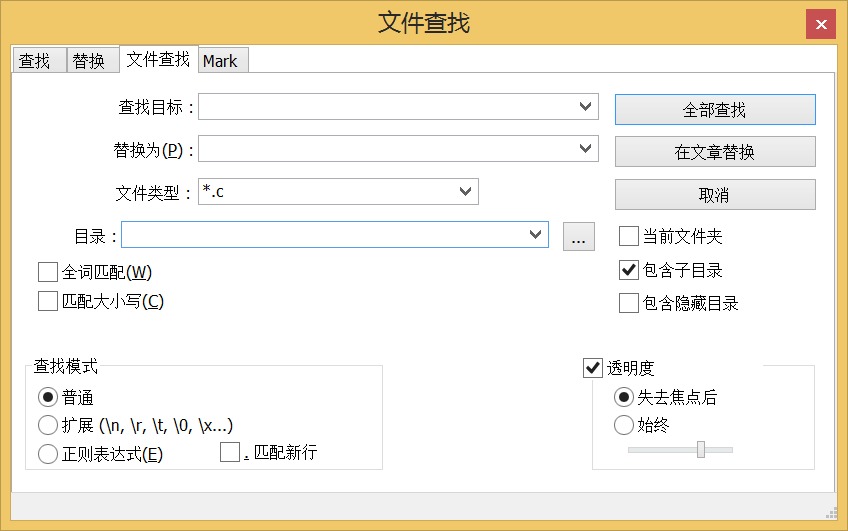Expand the 文件类型 filter dropdown
Viewport: 848px width, 531px height.
point(465,191)
